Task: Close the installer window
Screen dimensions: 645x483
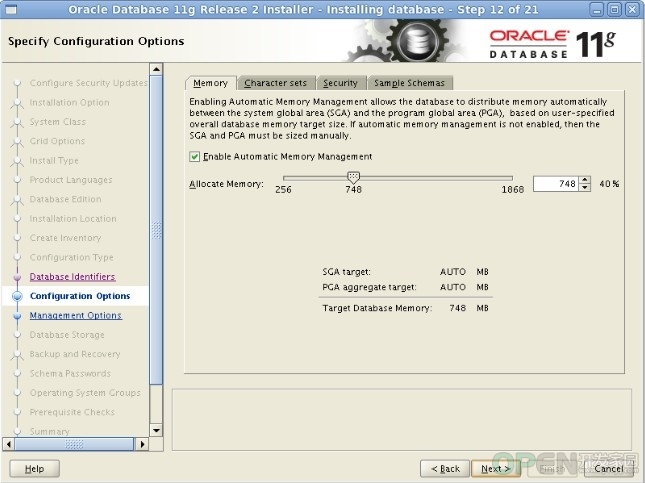Action: [632, 9]
